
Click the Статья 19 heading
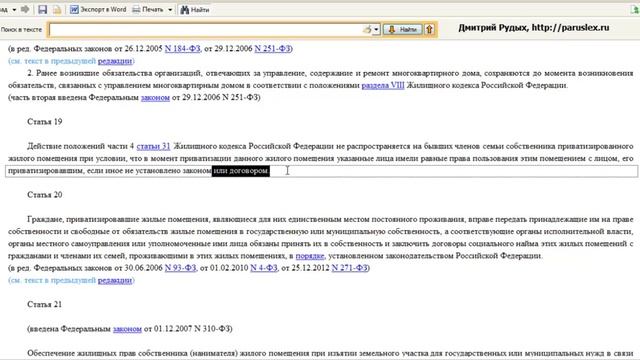[x=44, y=122]
